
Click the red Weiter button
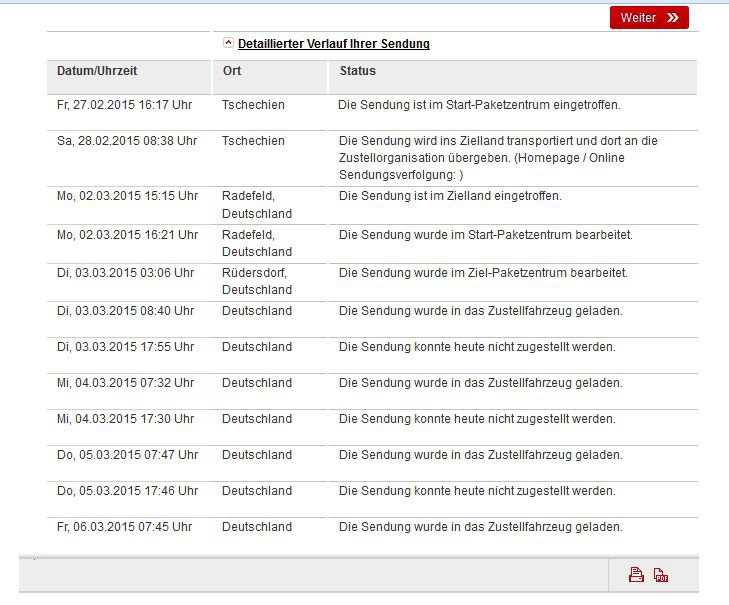649,18
